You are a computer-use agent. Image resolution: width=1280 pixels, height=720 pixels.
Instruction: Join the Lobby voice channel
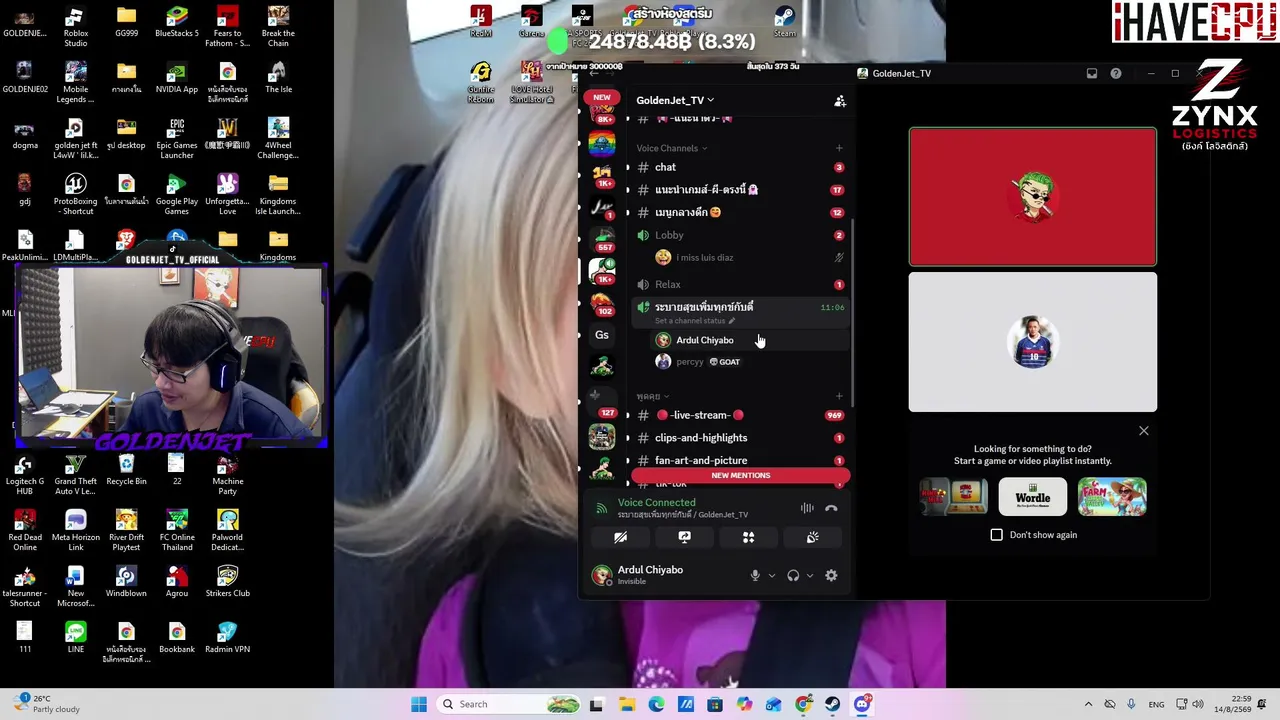[740, 235]
